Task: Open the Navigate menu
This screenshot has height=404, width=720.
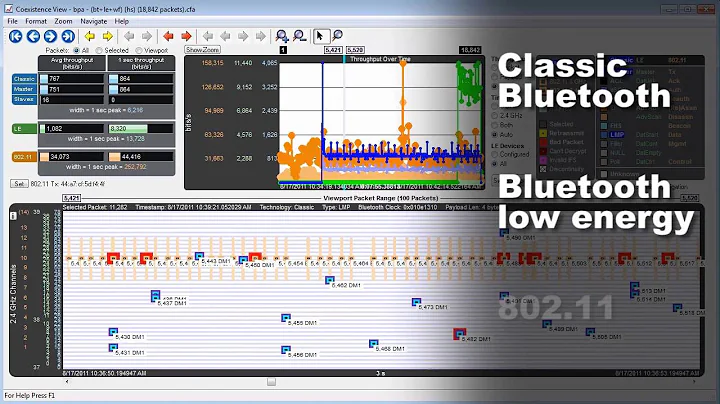Action: click(94, 21)
